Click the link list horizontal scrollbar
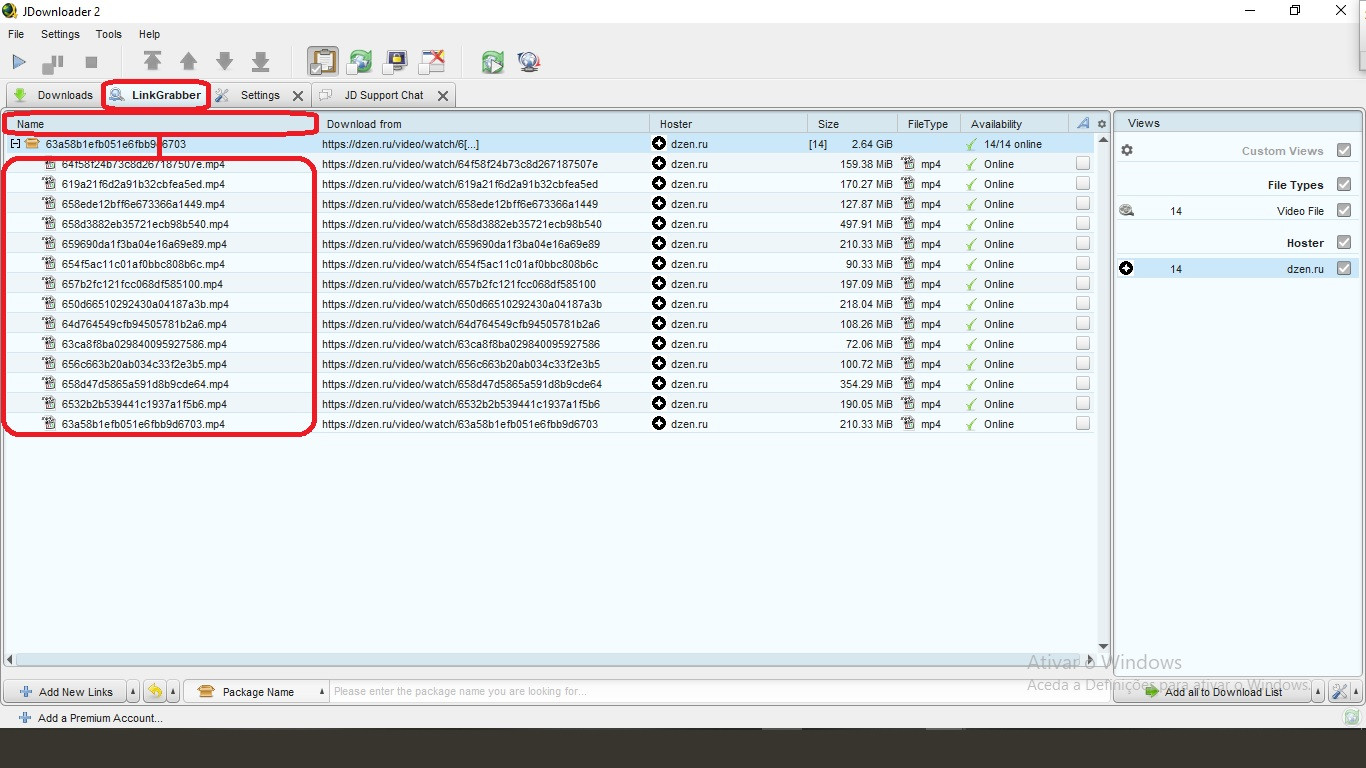This screenshot has height=768, width=1366. pyautogui.click(x=550, y=659)
